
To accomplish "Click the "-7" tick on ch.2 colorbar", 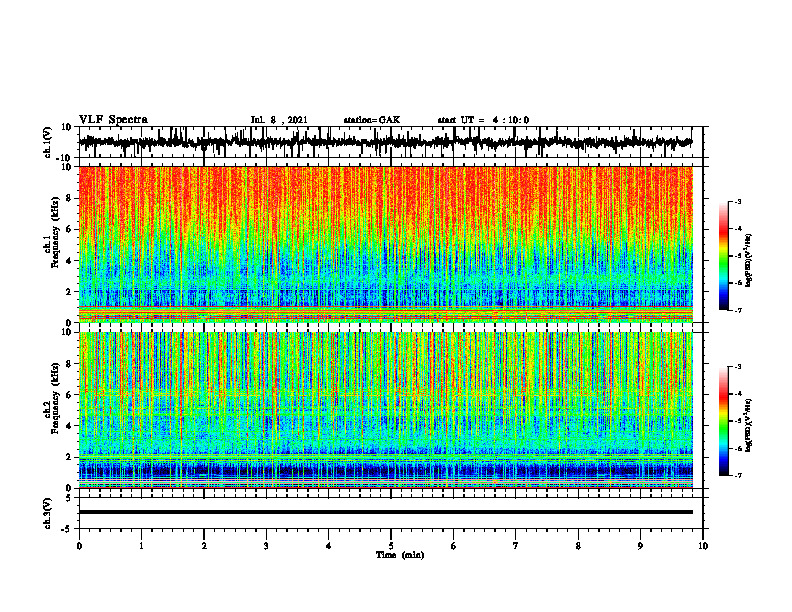I will click(x=737, y=475).
